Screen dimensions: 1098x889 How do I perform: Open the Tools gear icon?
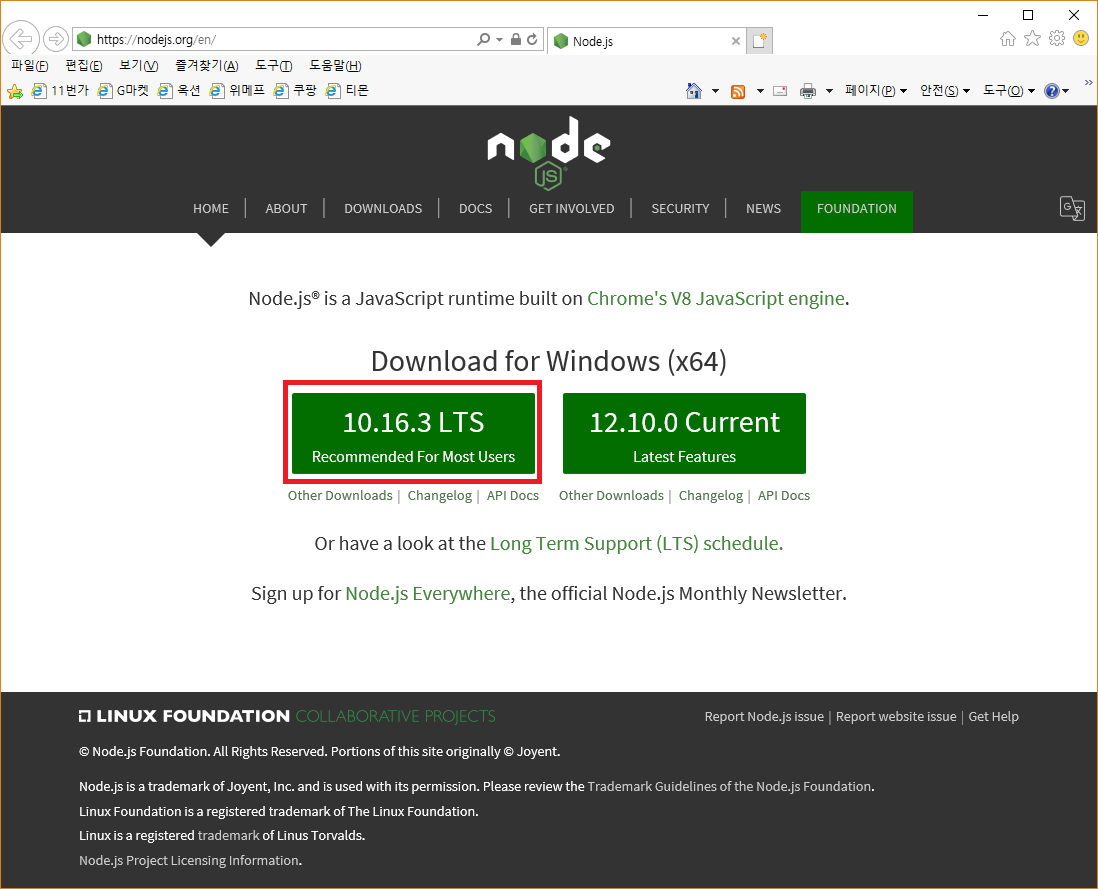[1057, 38]
